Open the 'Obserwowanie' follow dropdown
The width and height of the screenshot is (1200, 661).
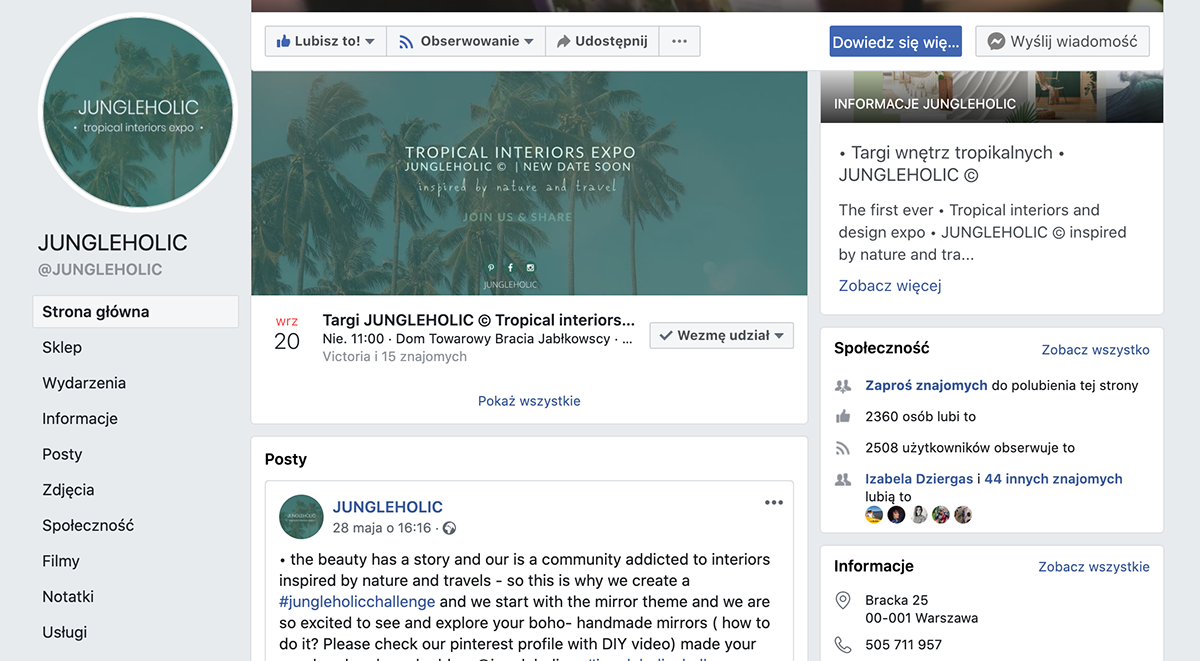465,41
